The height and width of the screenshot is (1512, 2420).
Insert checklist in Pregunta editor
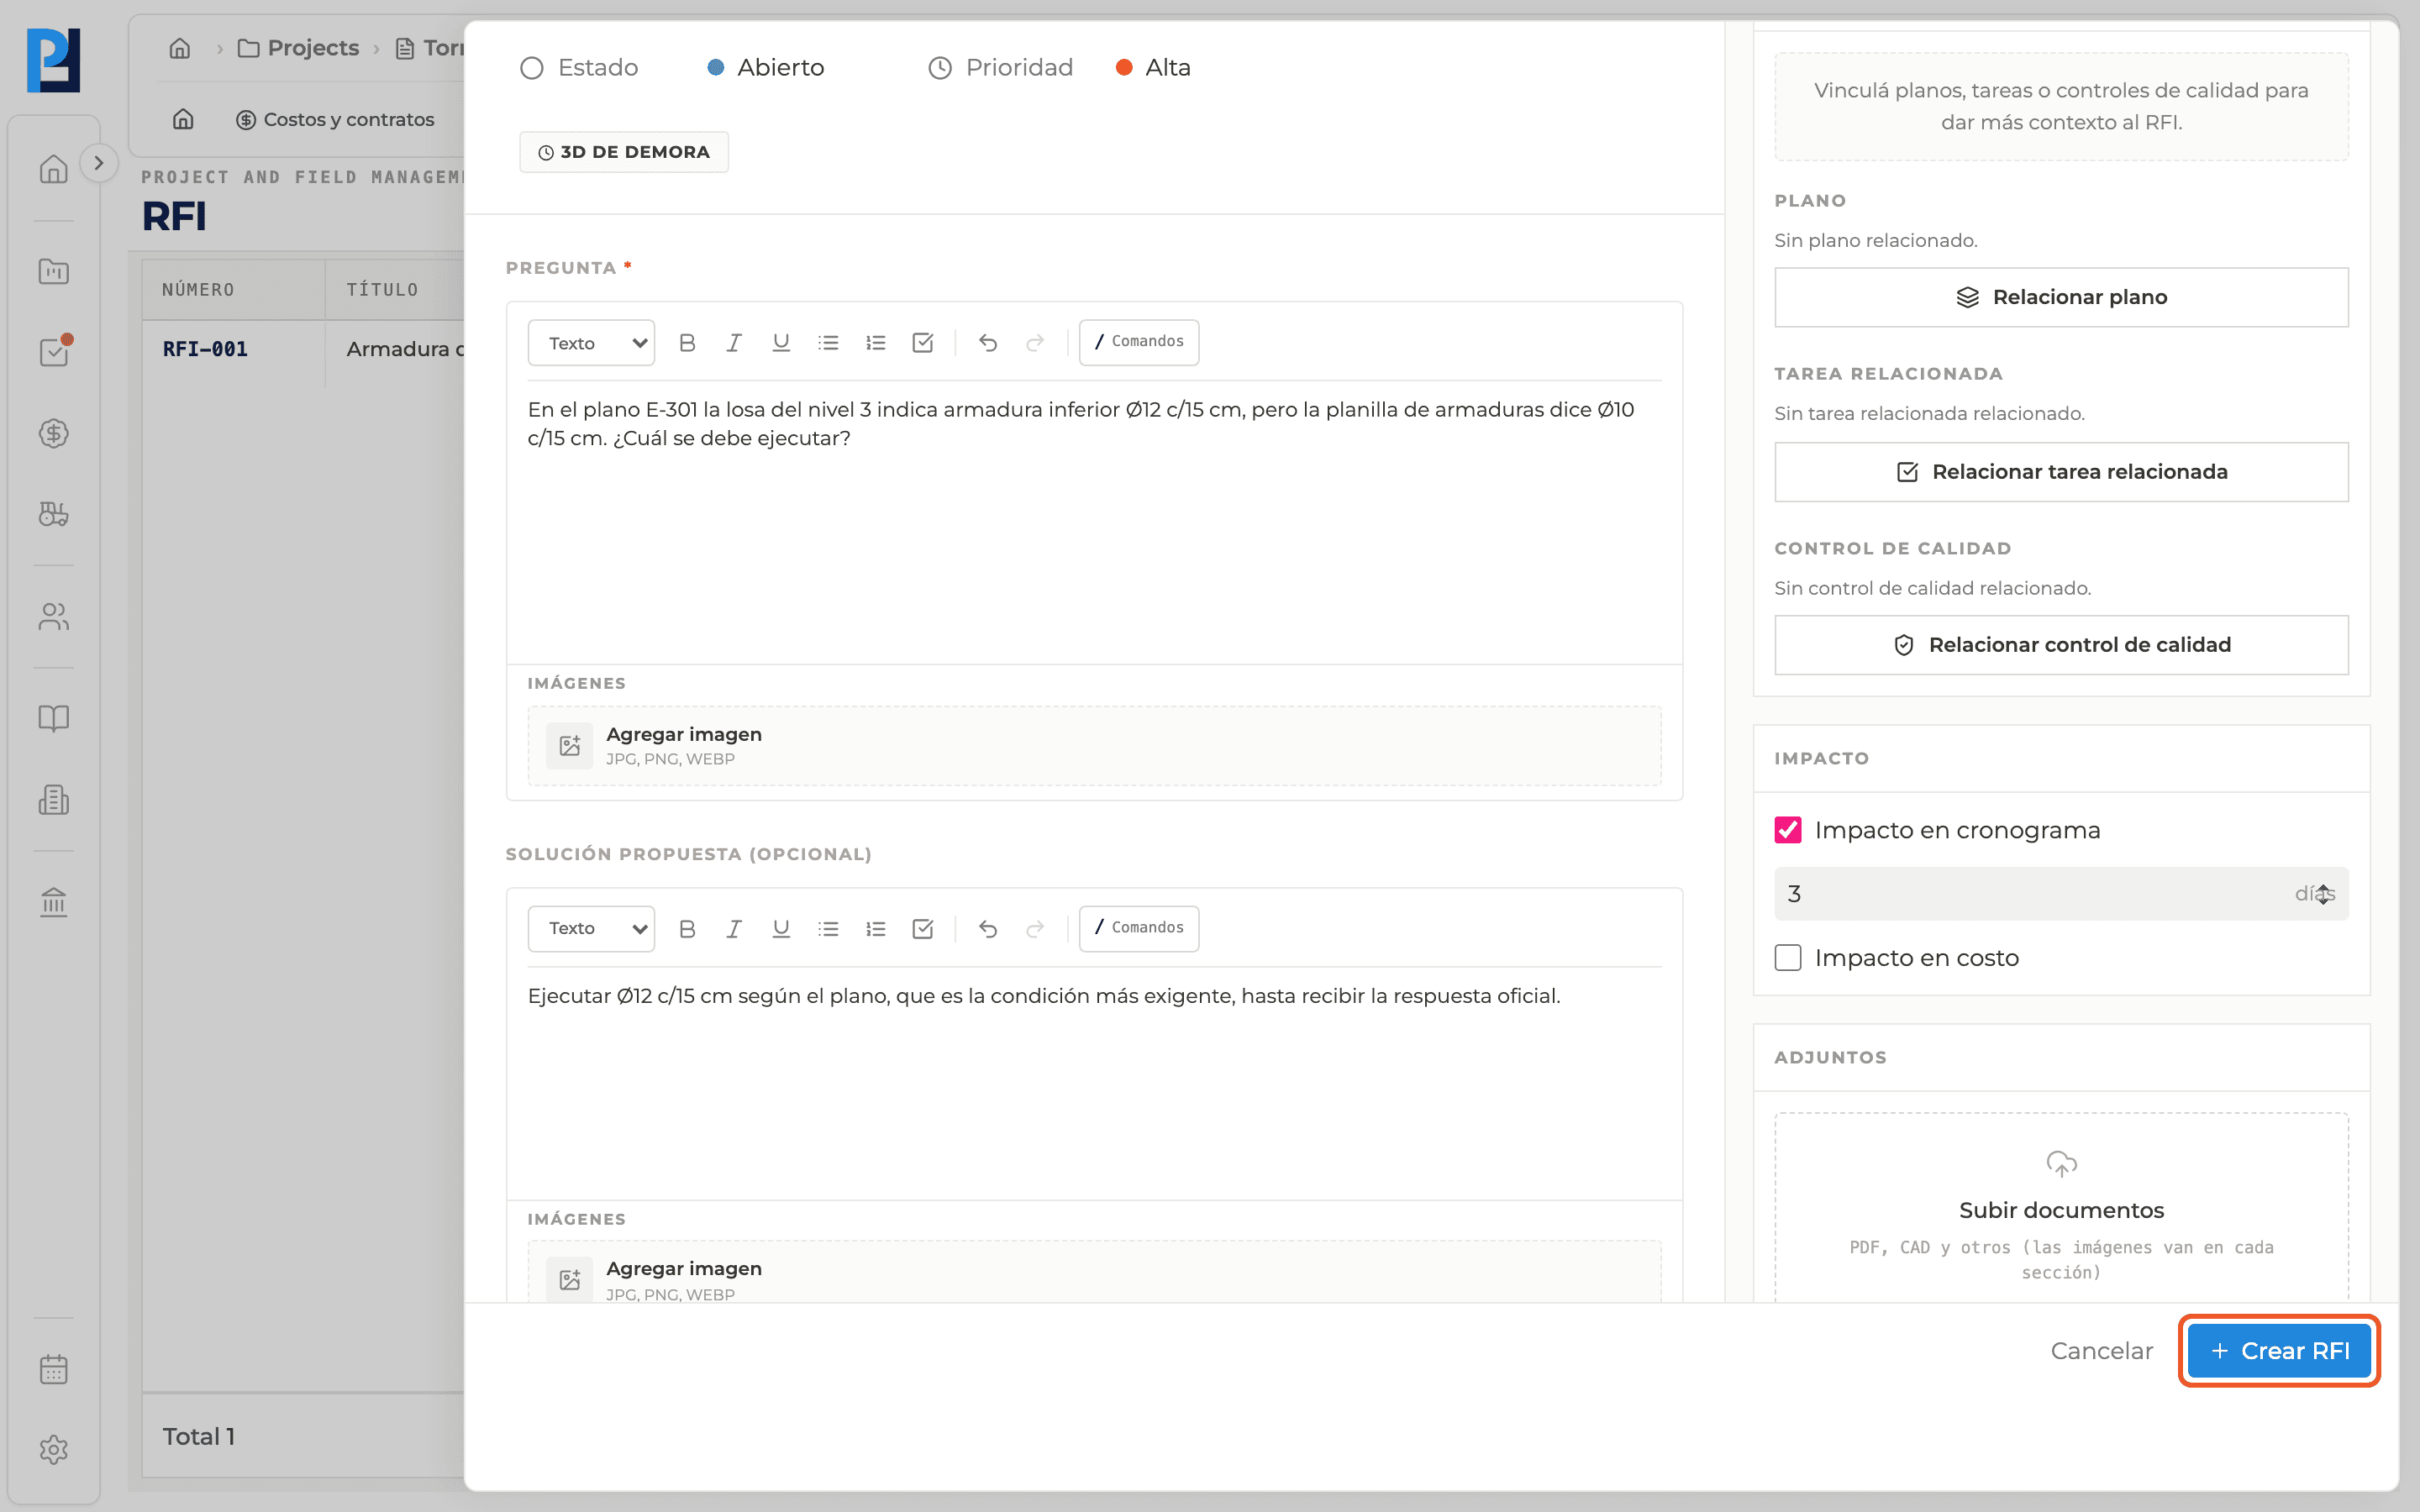coord(923,343)
